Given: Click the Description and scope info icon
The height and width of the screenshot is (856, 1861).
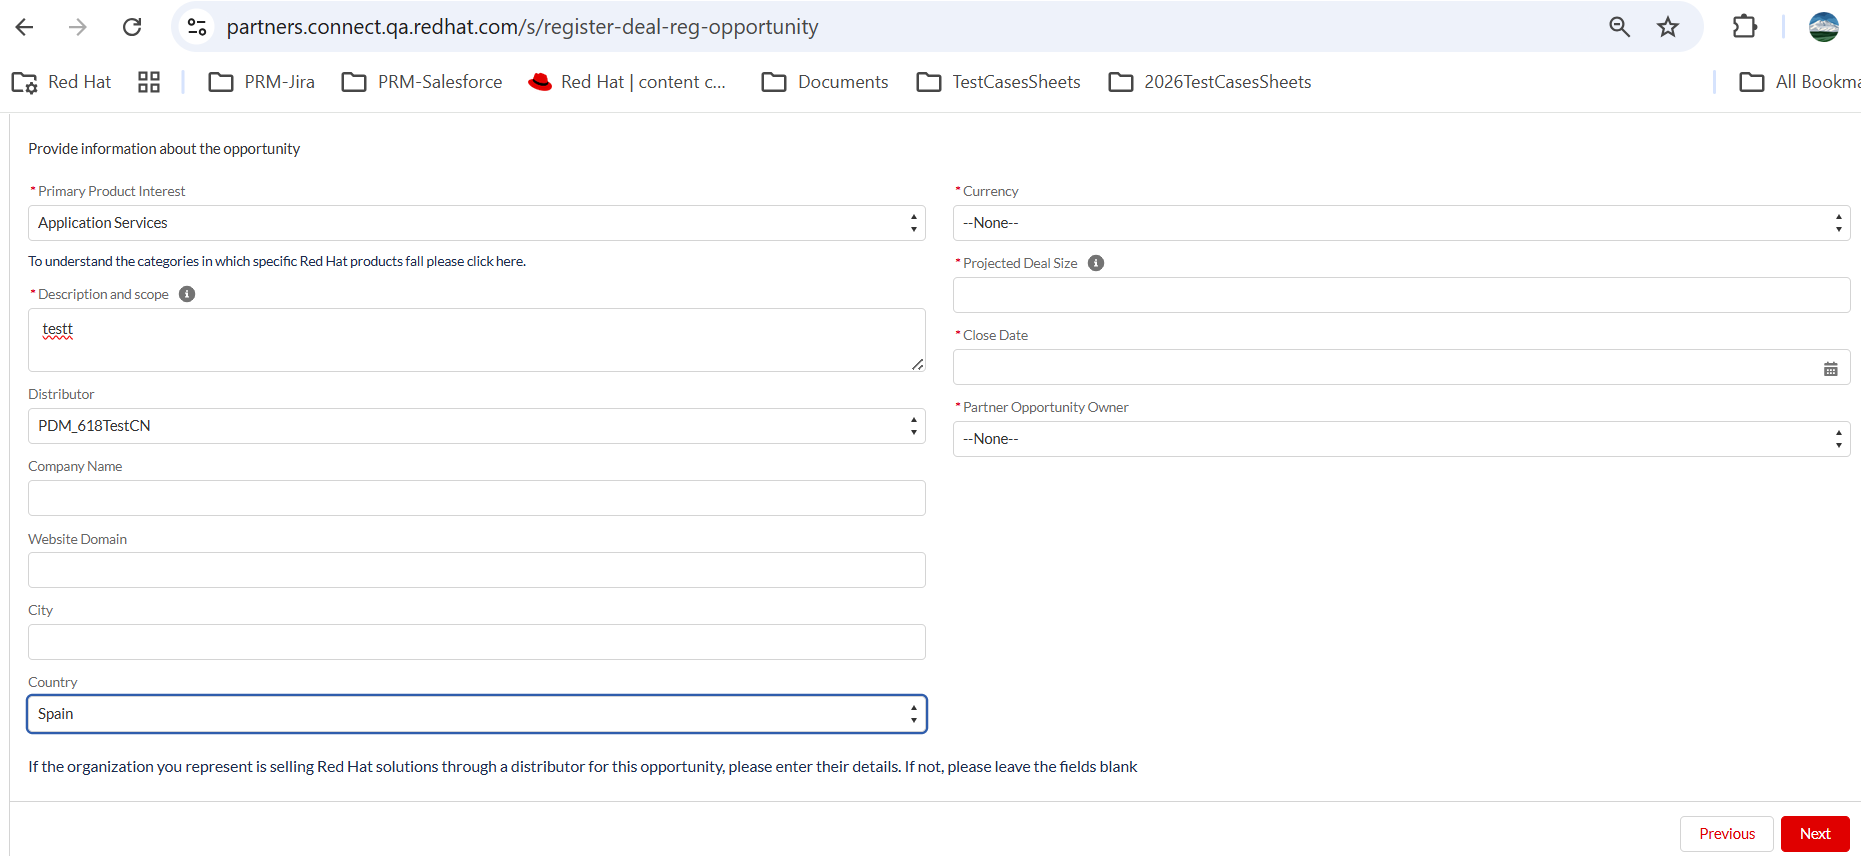Looking at the screenshot, I should pos(187,294).
